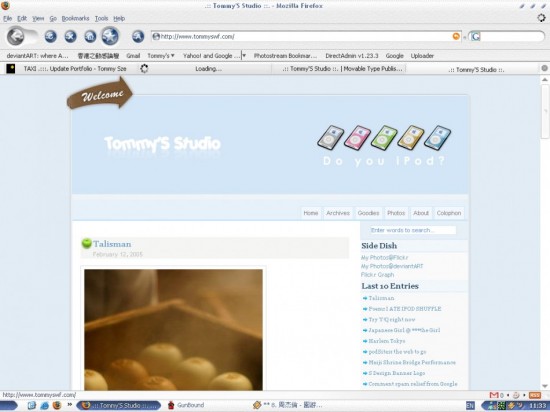Open Gmail notifier icon in status bar
The height and width of the screenshot is (412, 550).
pos(494,395)
